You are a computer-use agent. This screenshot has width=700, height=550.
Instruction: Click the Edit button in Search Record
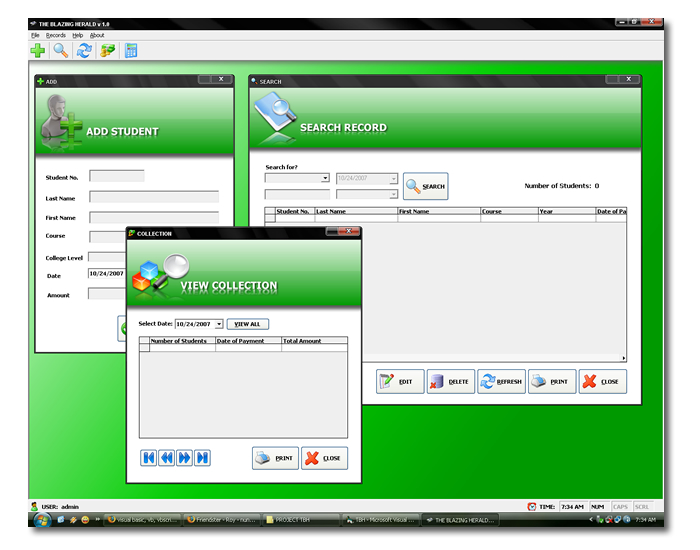[x=399, y=381]
